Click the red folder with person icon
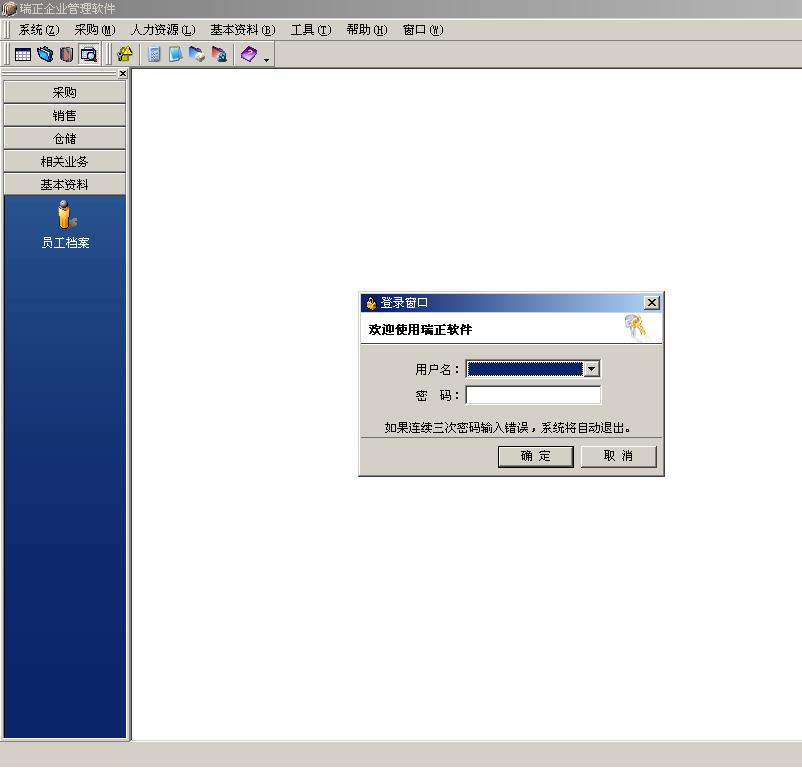This screenshot has height=768, width=802. click(219, 54)
